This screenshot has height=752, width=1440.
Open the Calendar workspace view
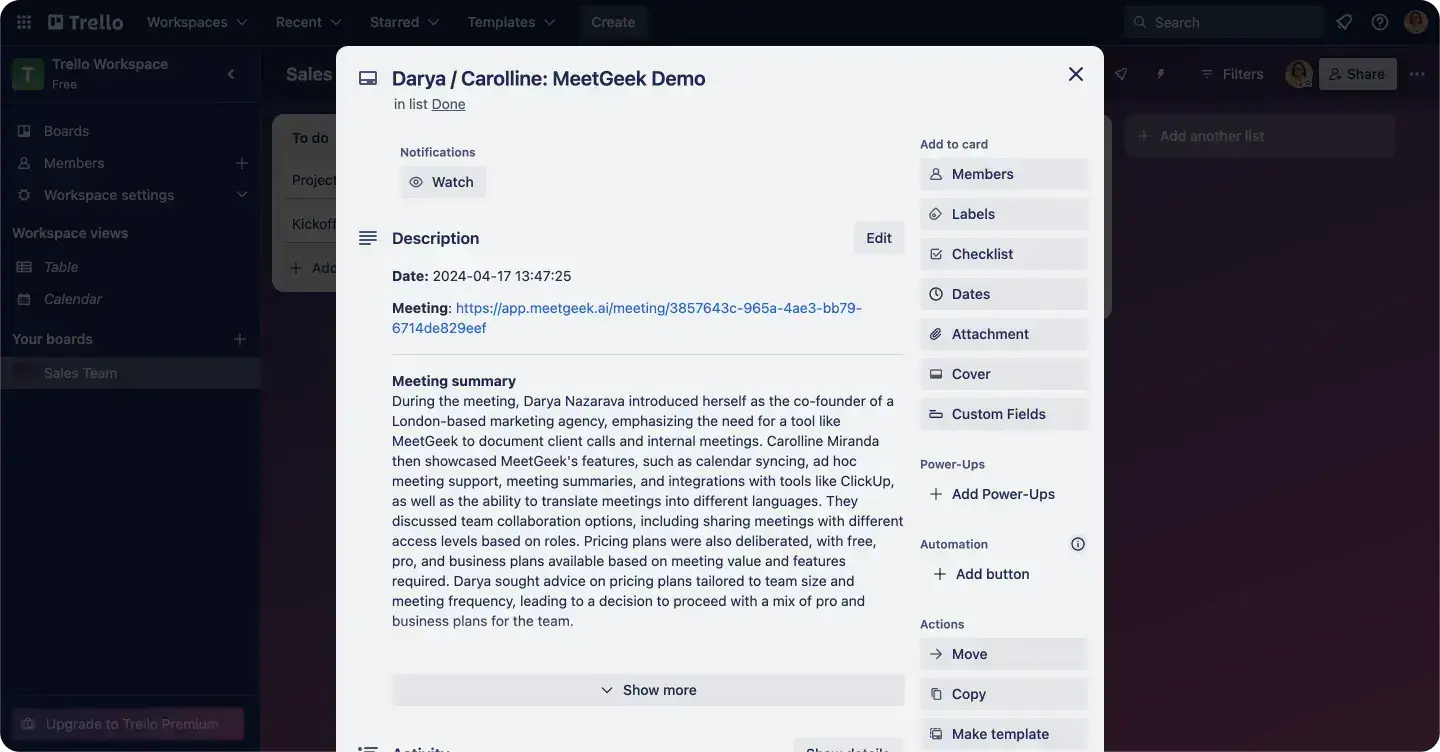coord(72,299)
